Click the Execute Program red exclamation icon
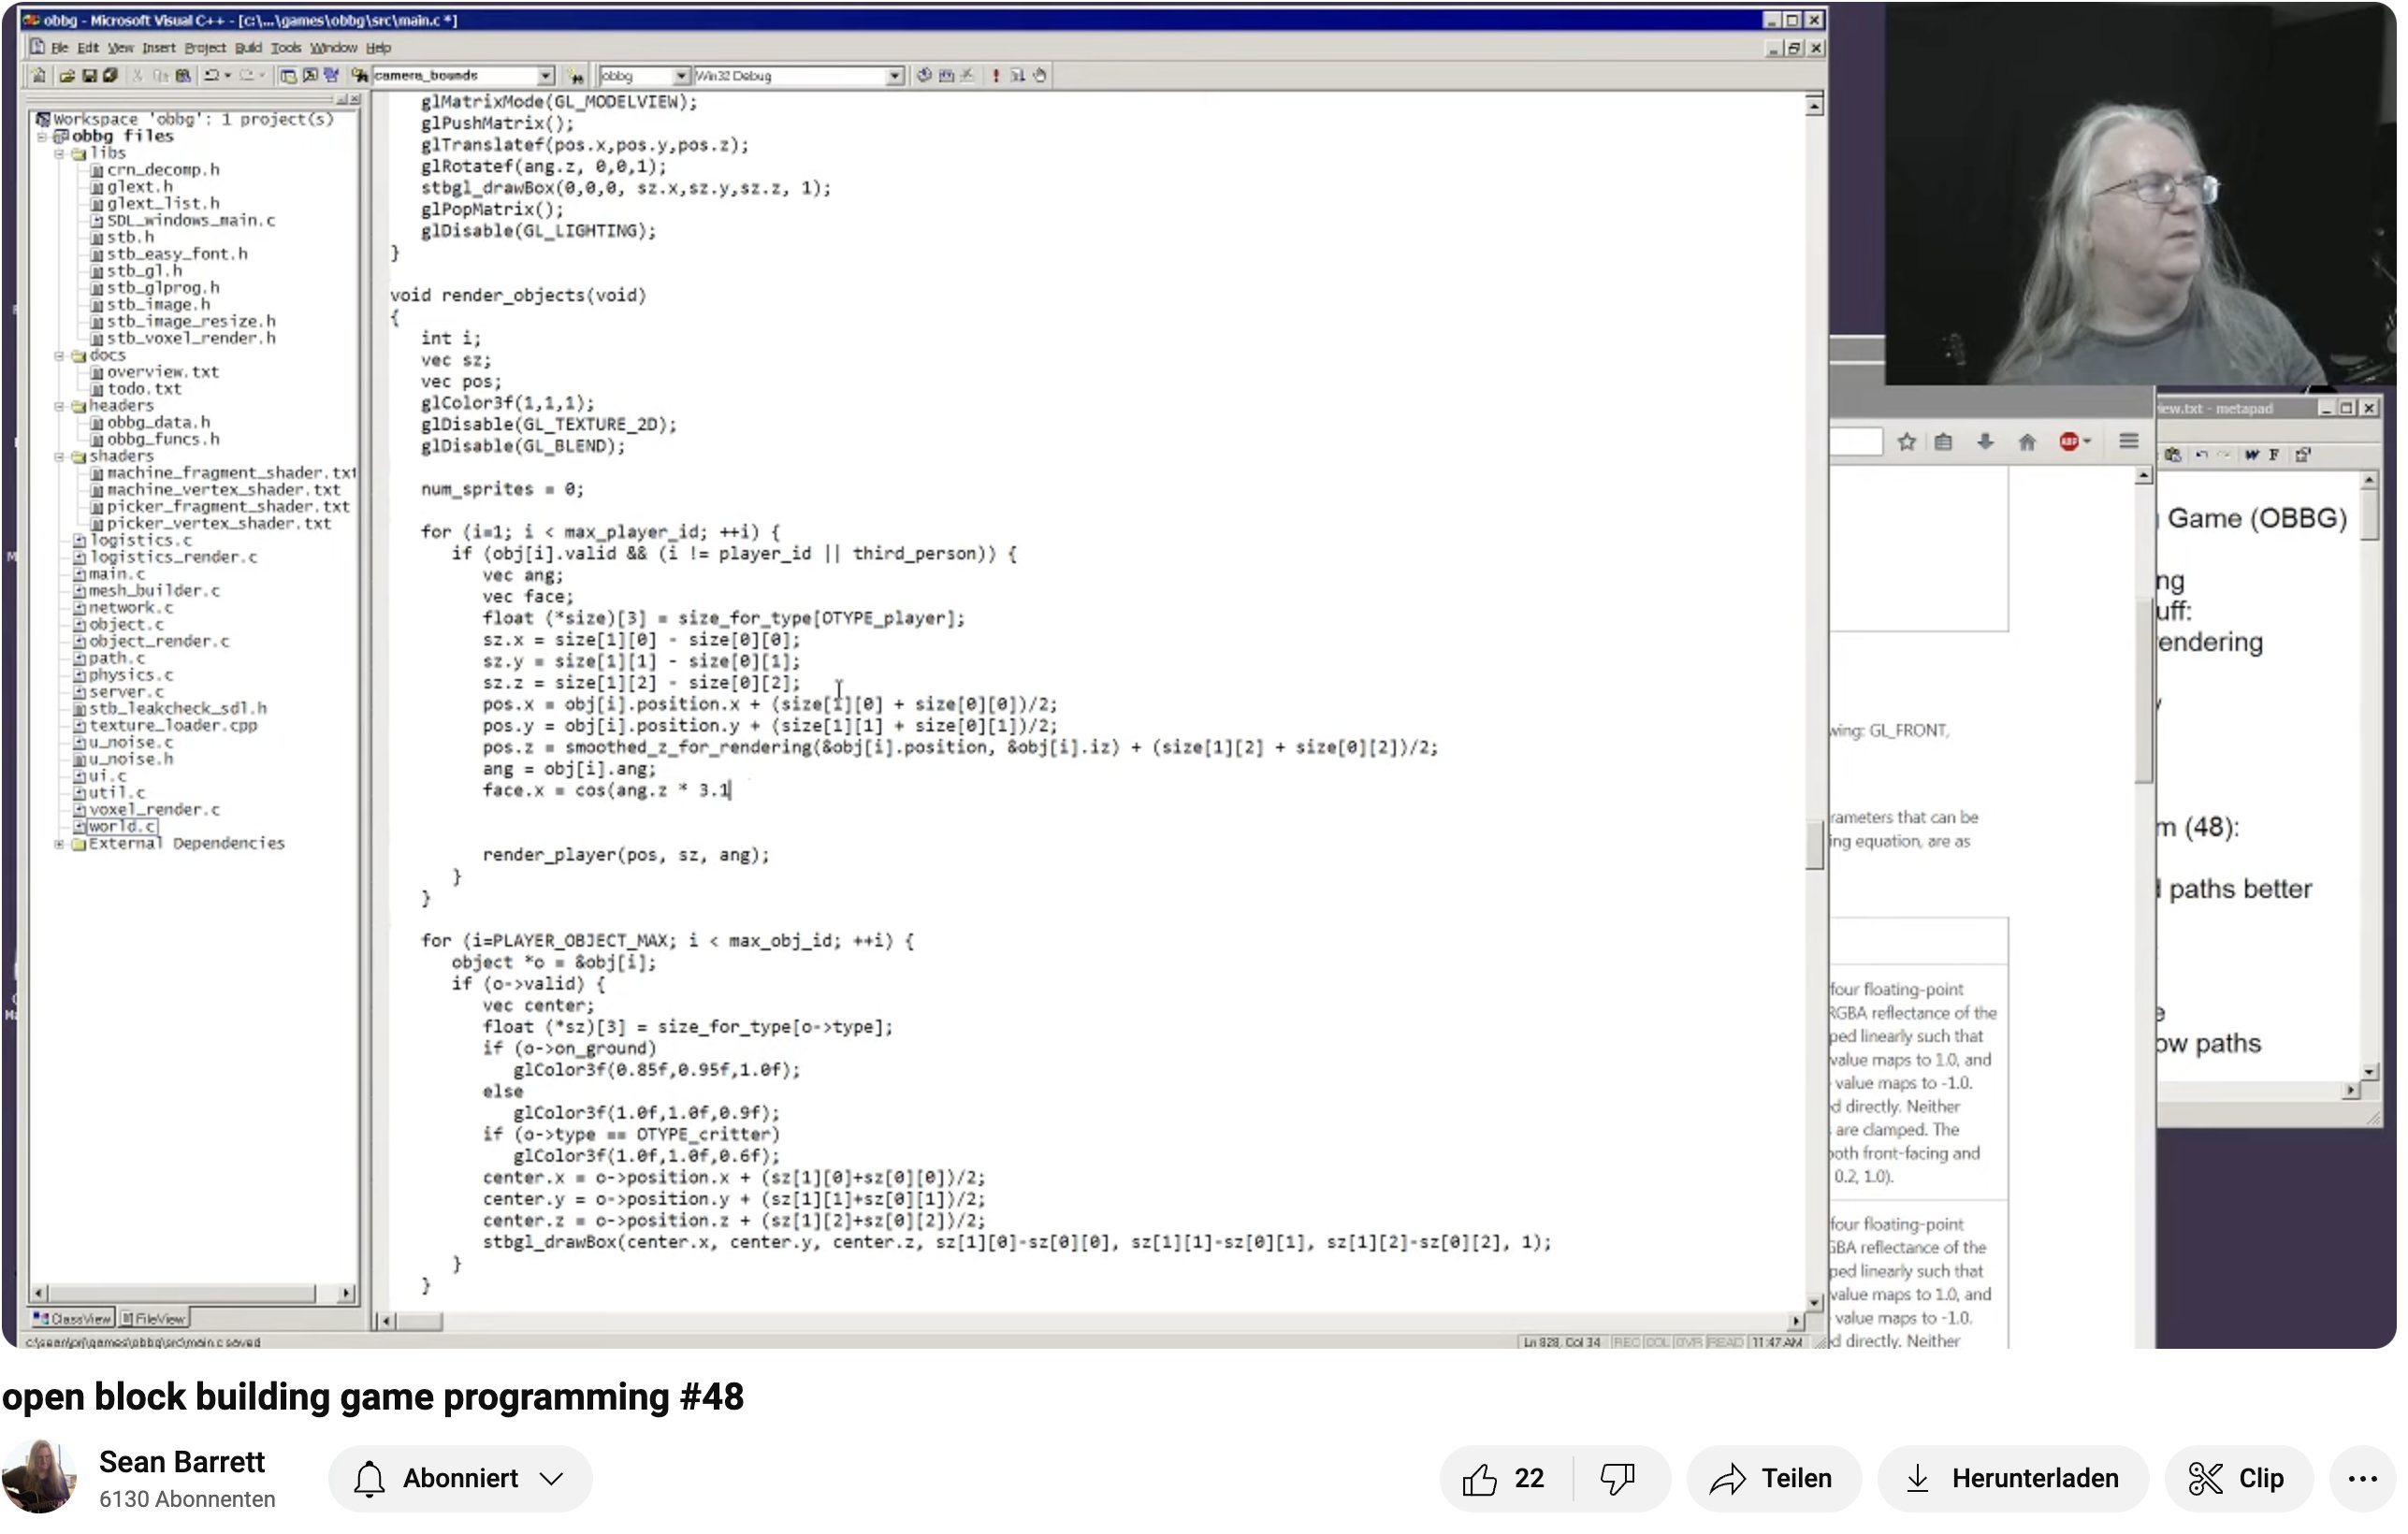 click(x=998, y=76)
